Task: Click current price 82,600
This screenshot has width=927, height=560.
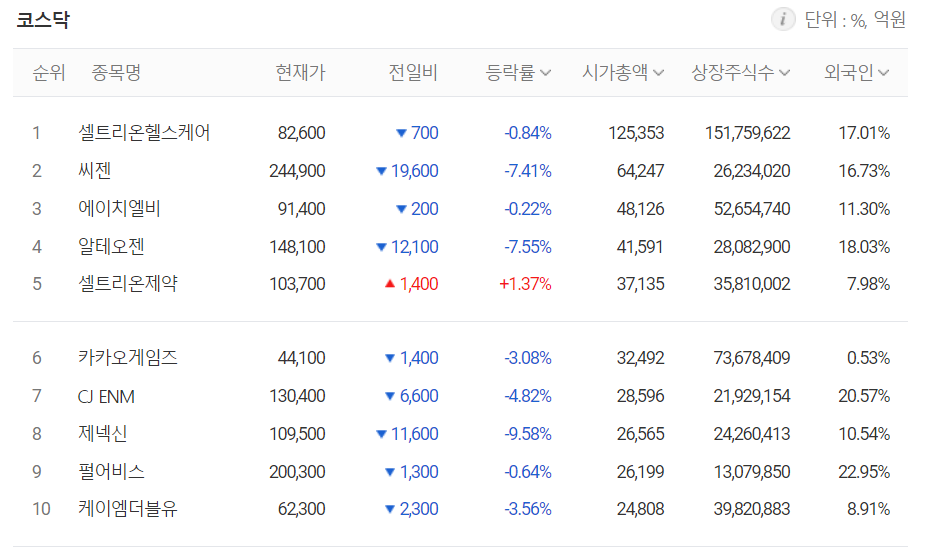Action: [x=302, y=133]
